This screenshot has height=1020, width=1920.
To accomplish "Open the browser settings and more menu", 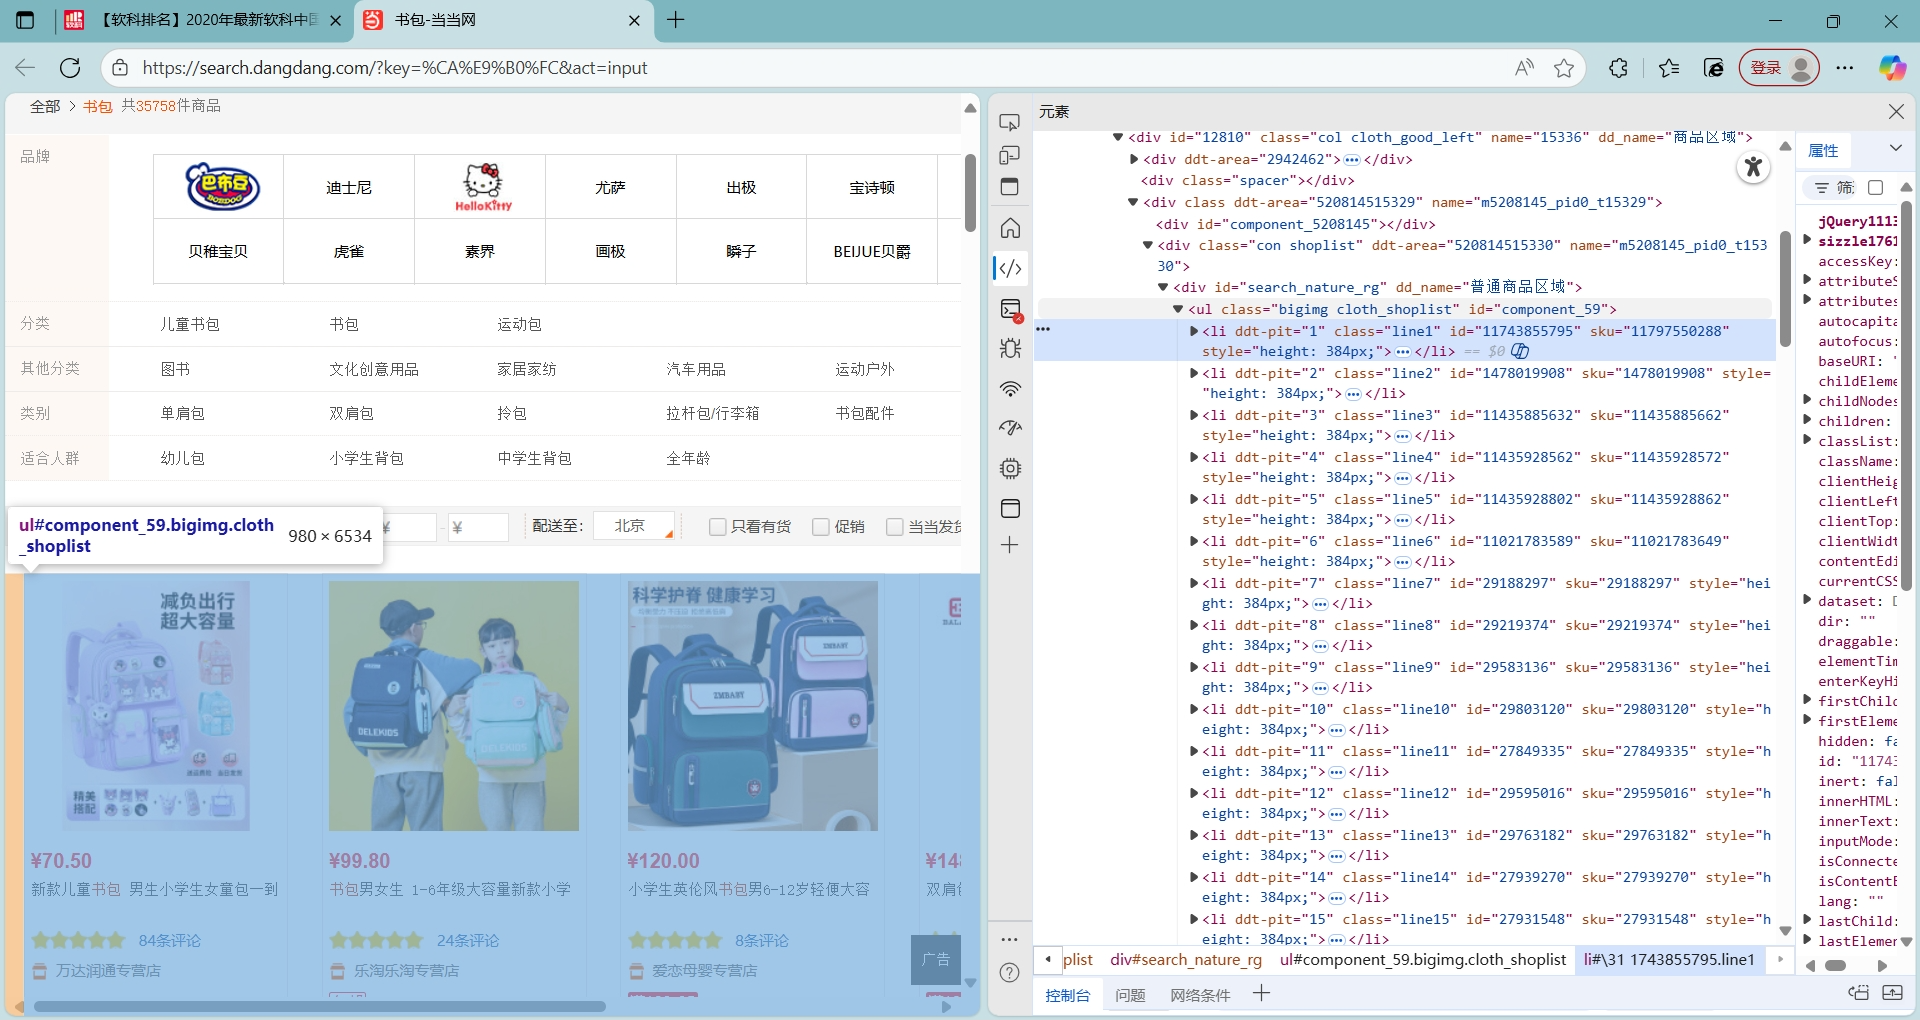I will tap(1845, 68).
